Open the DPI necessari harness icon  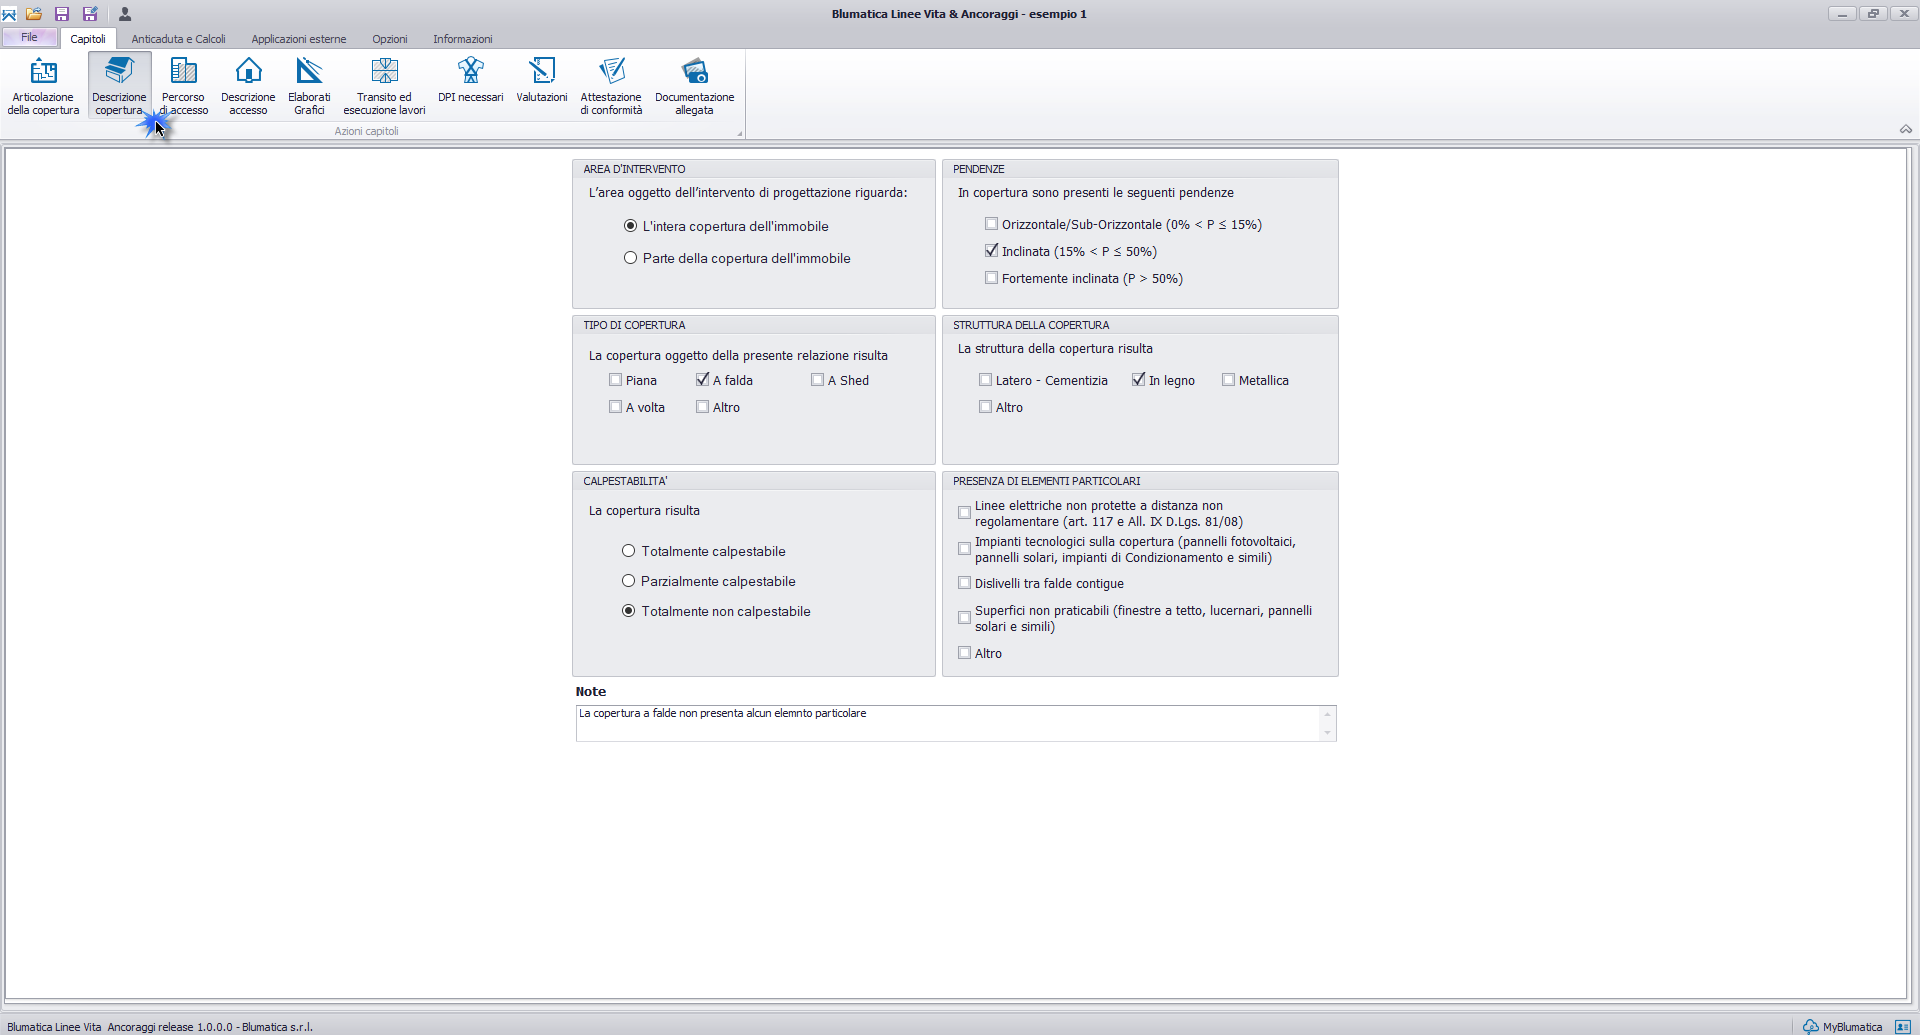pos(470,72)
